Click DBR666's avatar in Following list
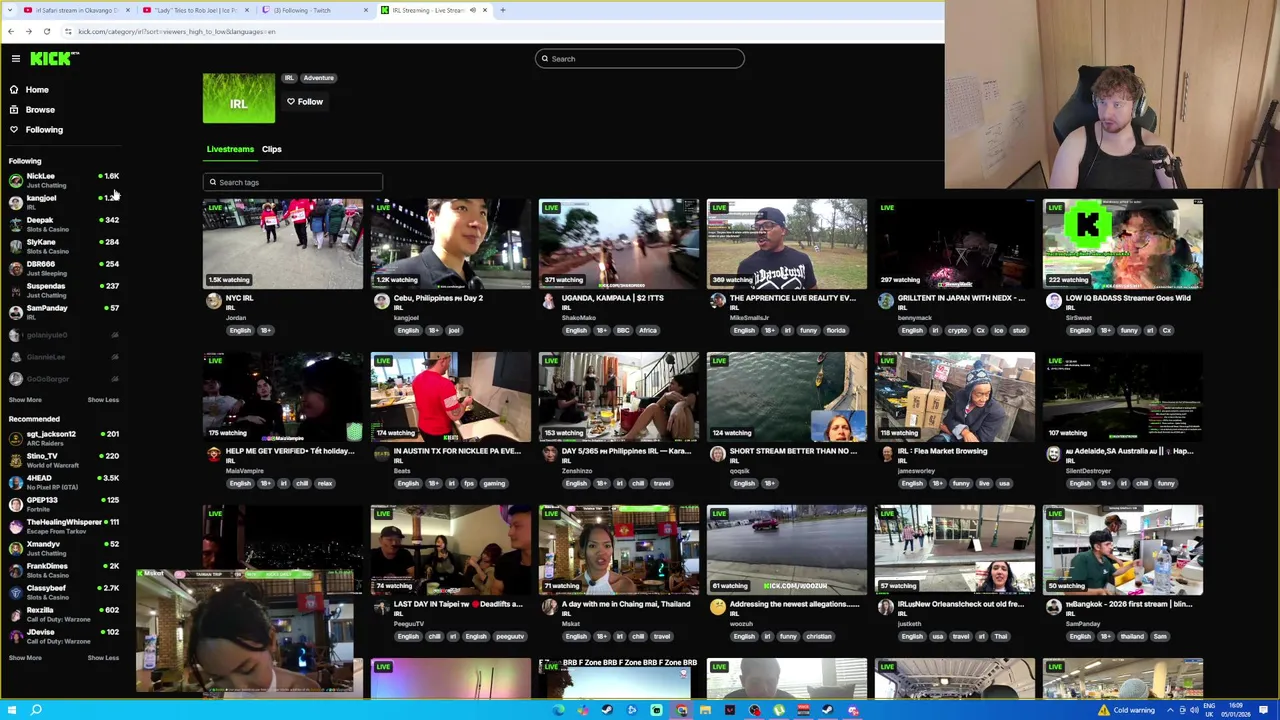Image resolution: width=1280 pixels, height=720 pixels. (x=15, y=268)
